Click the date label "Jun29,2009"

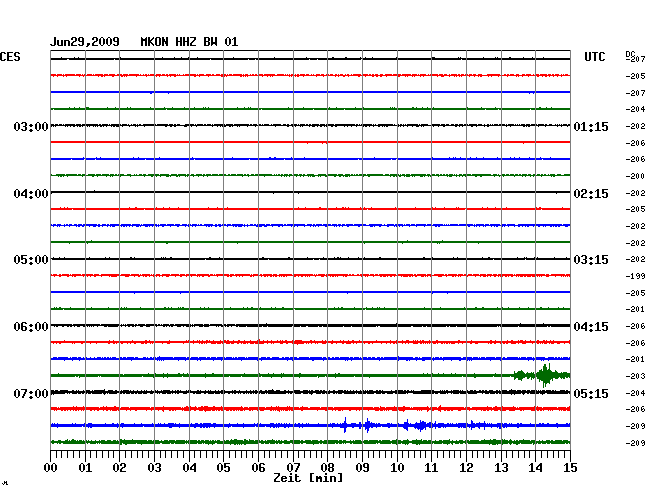[85, 42]
